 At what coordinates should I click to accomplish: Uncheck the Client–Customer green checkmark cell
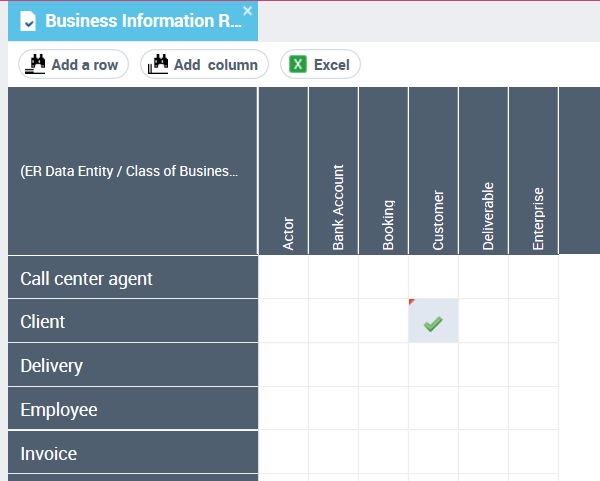(433, 322)
